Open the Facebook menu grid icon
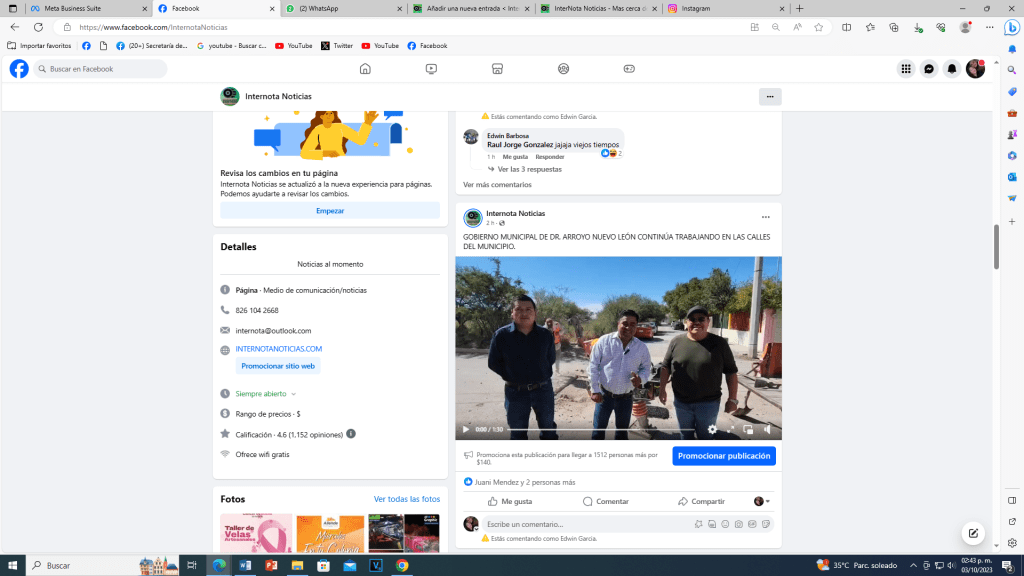Image resolution: width=1024 pixels, height=576 pixels. (x=906, y=69)
